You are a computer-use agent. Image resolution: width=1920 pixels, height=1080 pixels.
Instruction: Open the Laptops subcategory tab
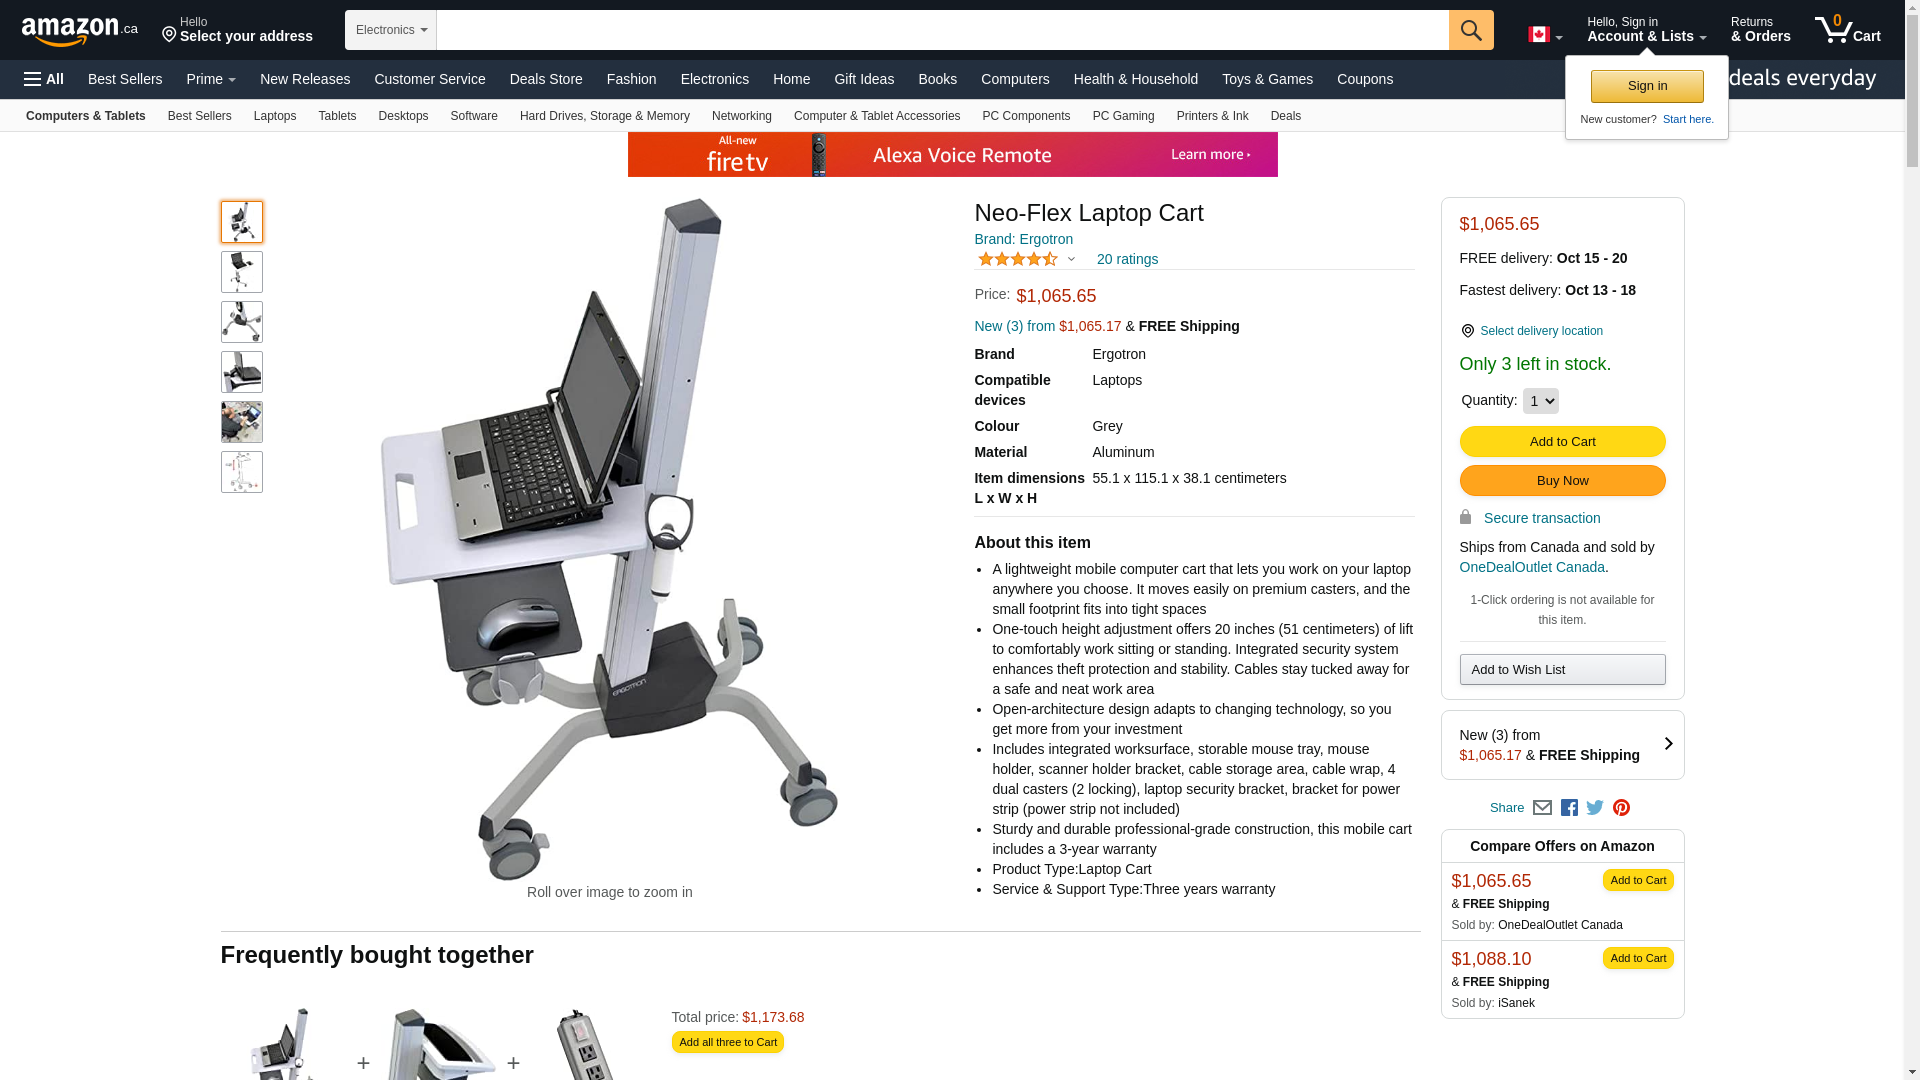point(275,116)
